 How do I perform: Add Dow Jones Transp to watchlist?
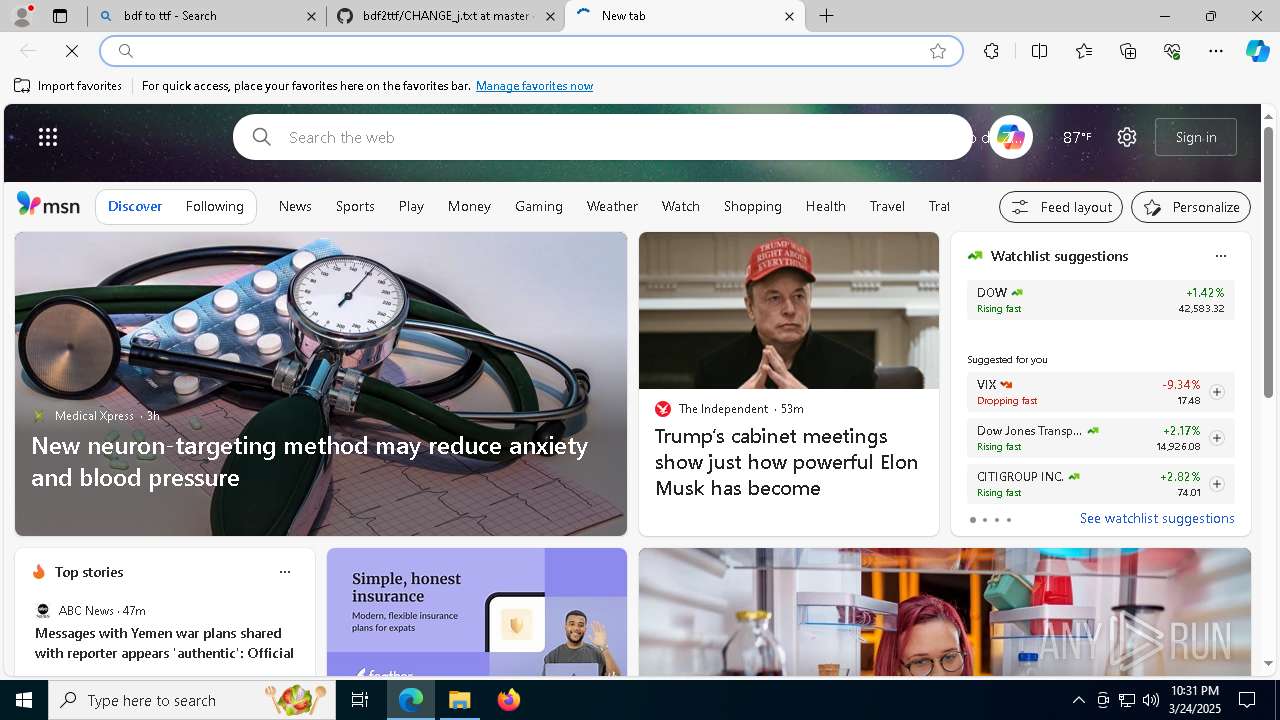1216,438
